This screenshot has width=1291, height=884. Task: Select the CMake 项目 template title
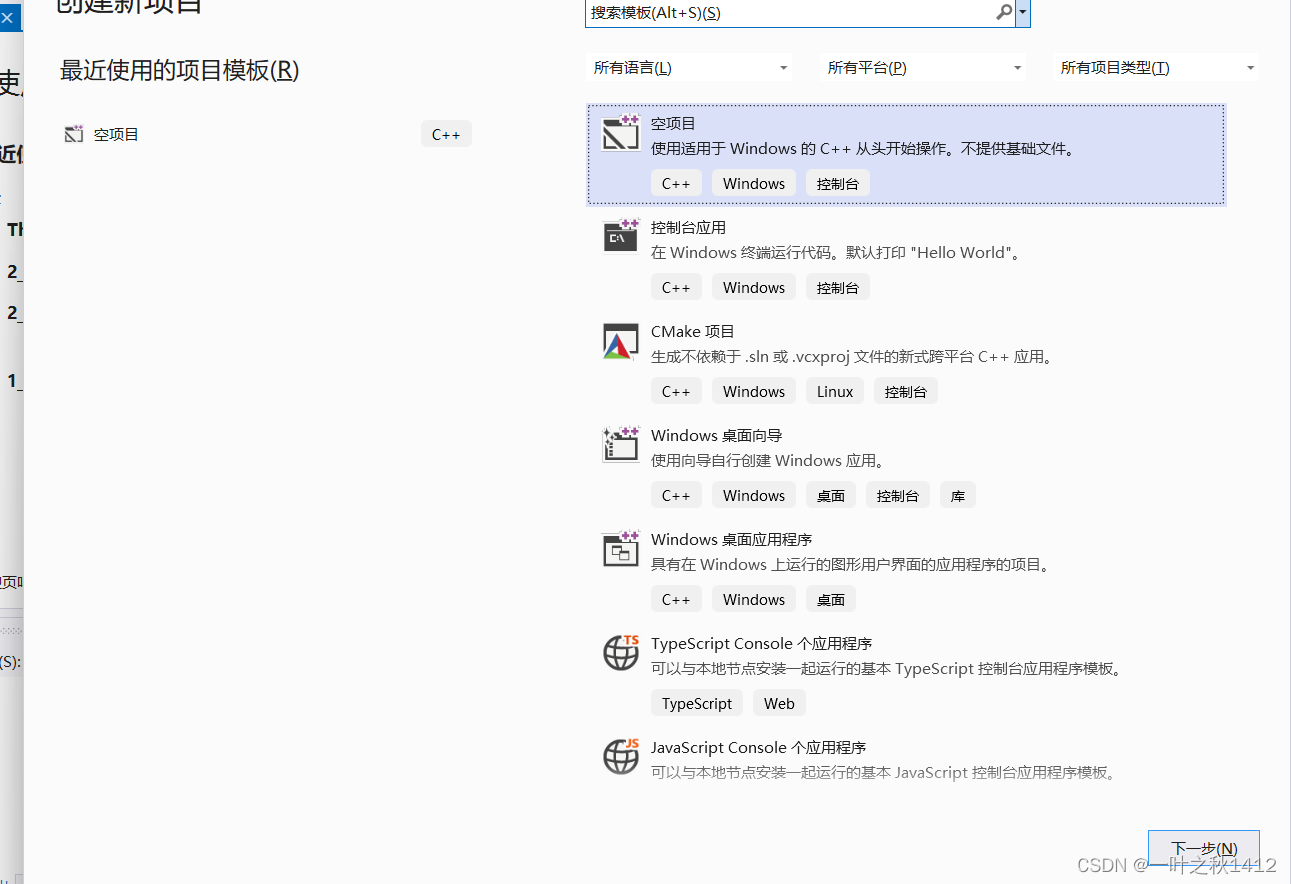click(x=692, y=332)
